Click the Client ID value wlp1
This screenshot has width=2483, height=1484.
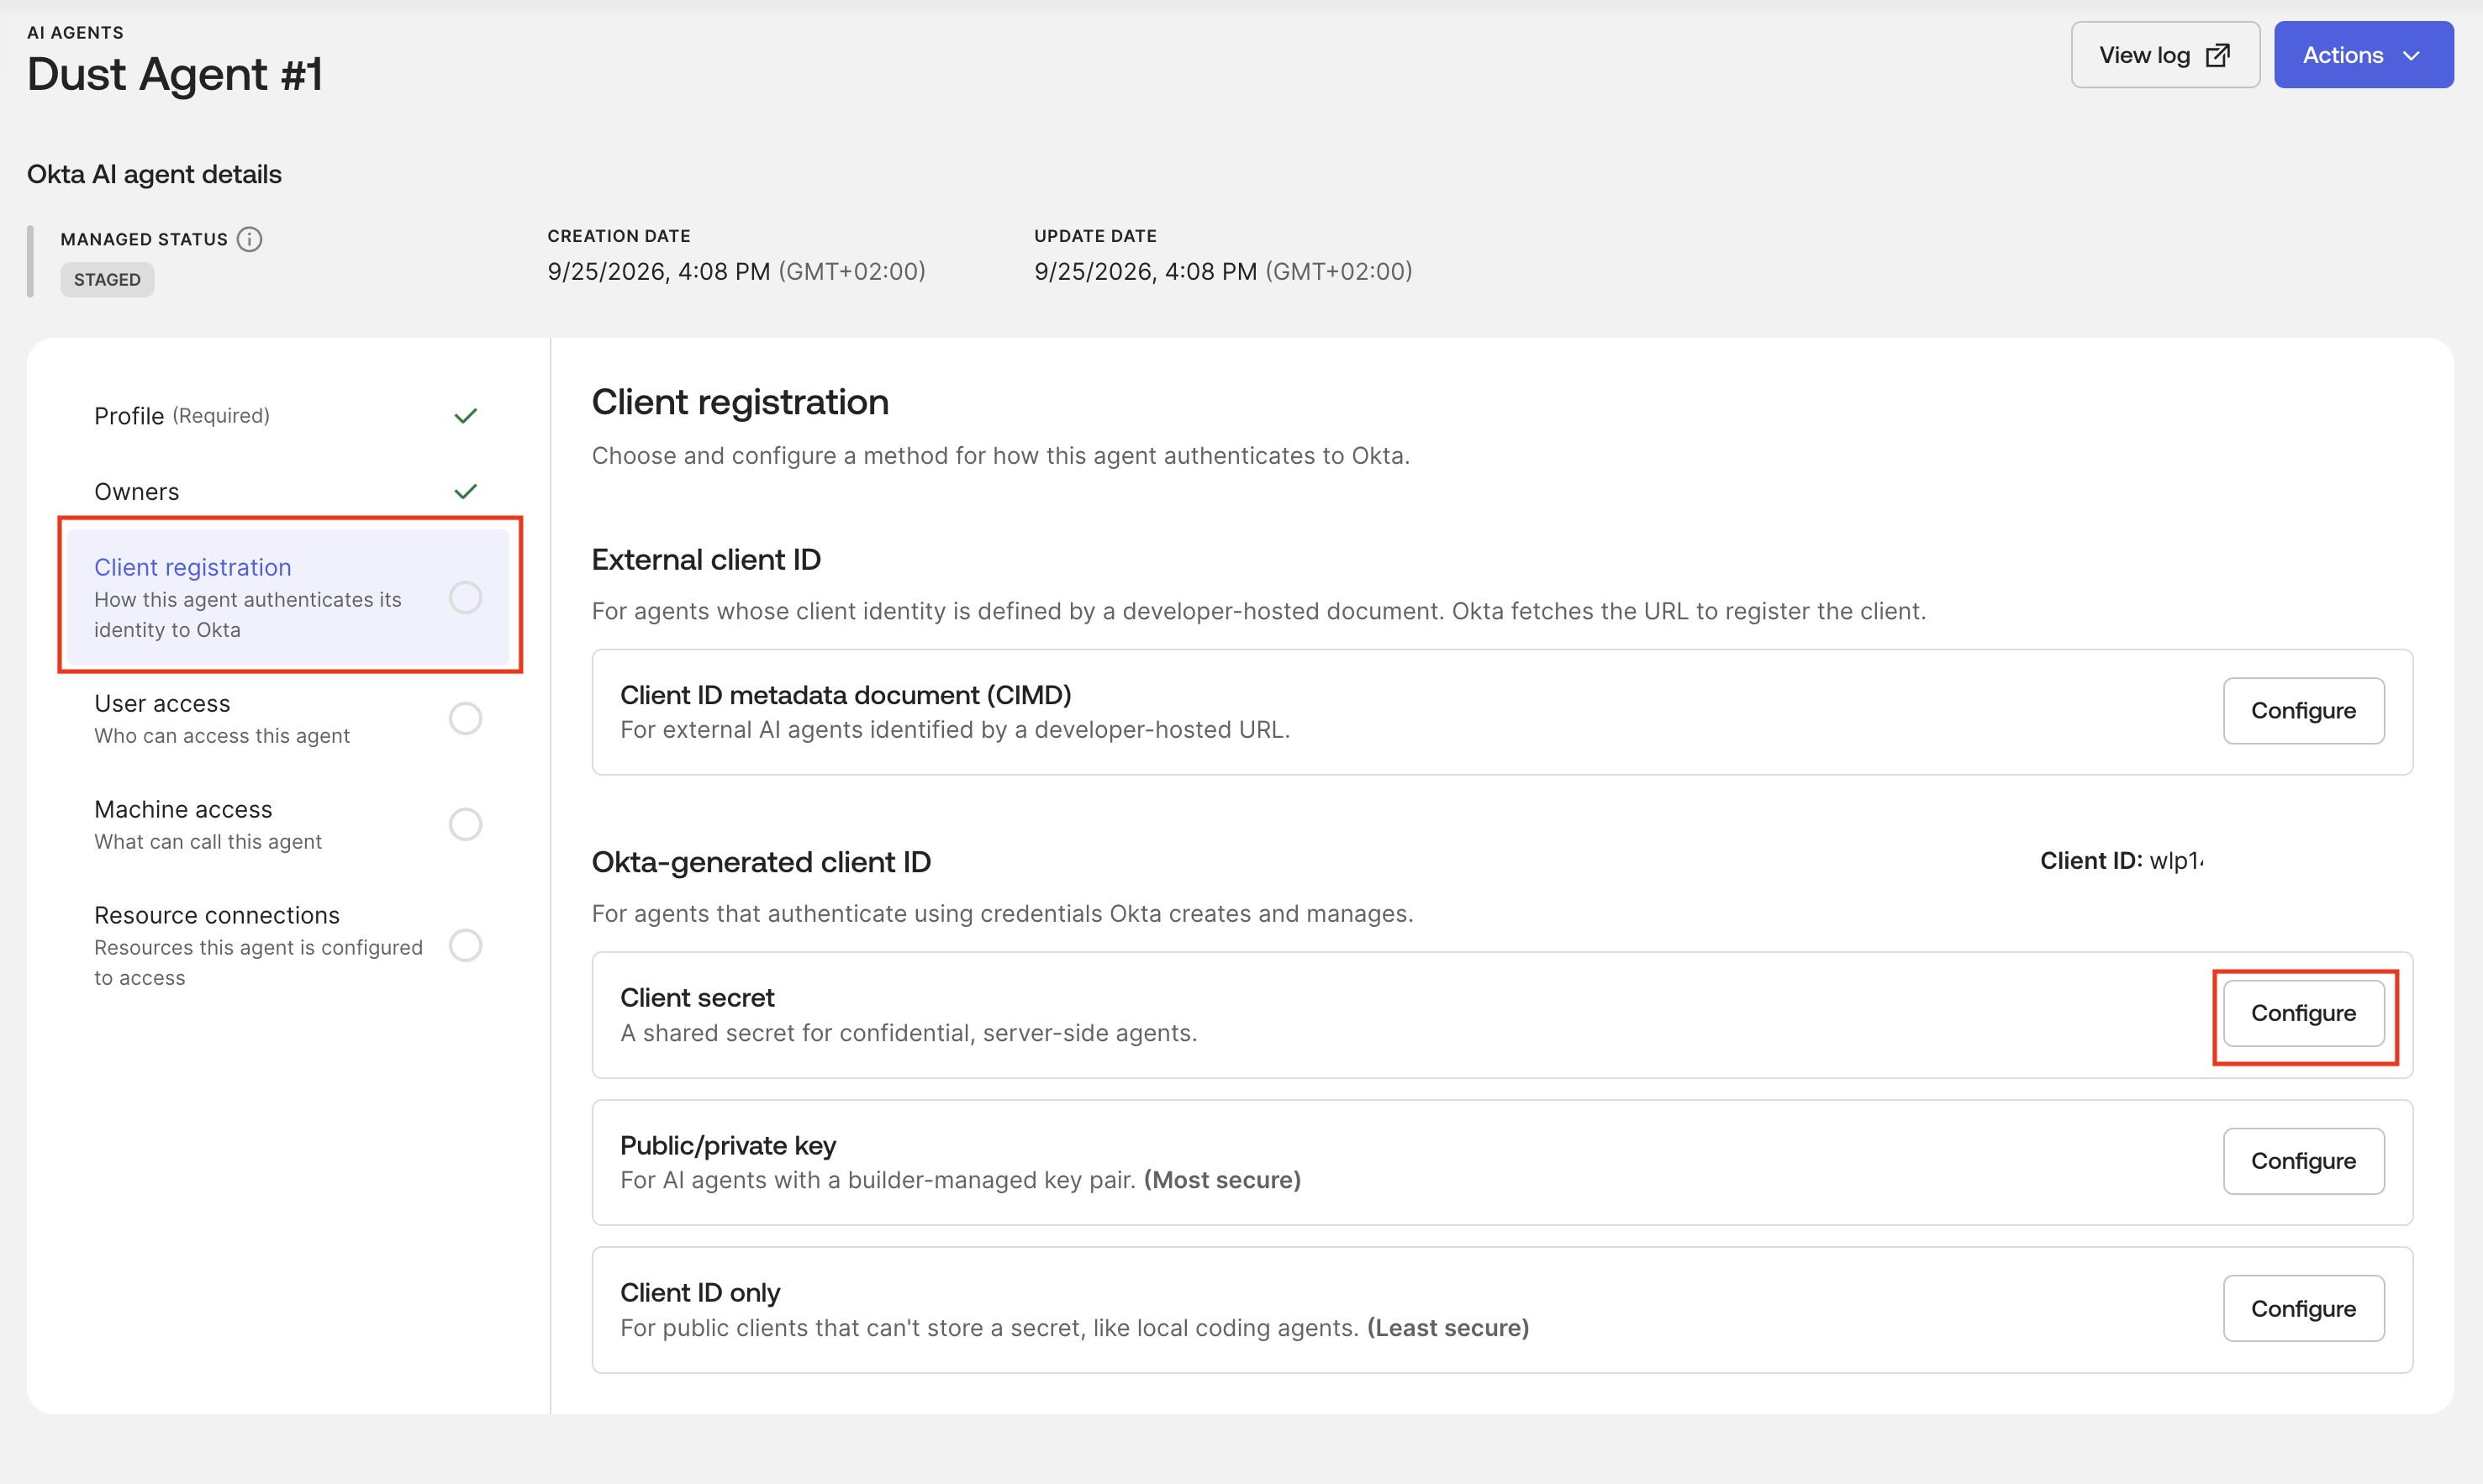click(2176, 861)
